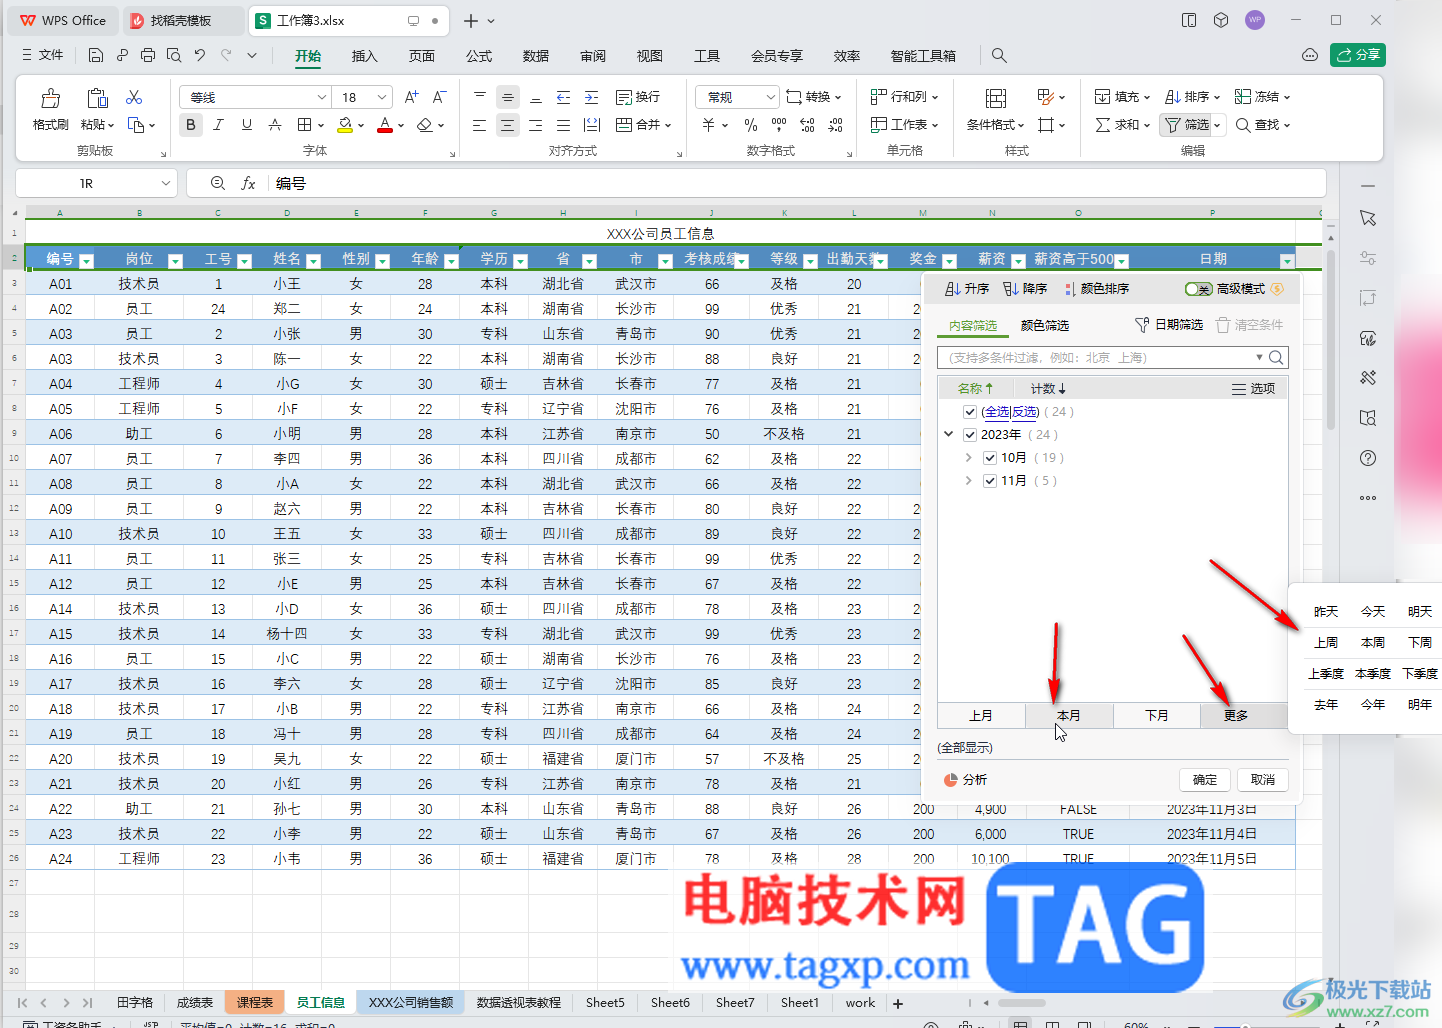Open the Merge (合并) dropdown

pos(668,125)
